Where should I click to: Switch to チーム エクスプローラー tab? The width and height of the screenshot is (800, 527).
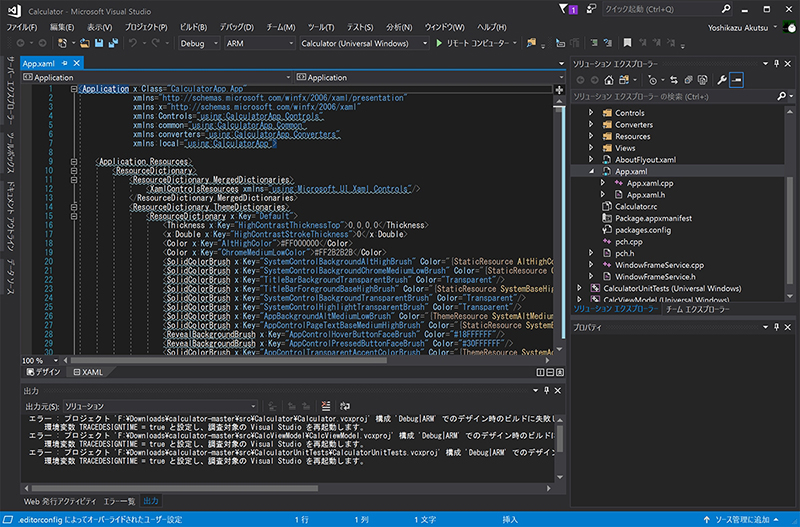[x=697, y=309]
